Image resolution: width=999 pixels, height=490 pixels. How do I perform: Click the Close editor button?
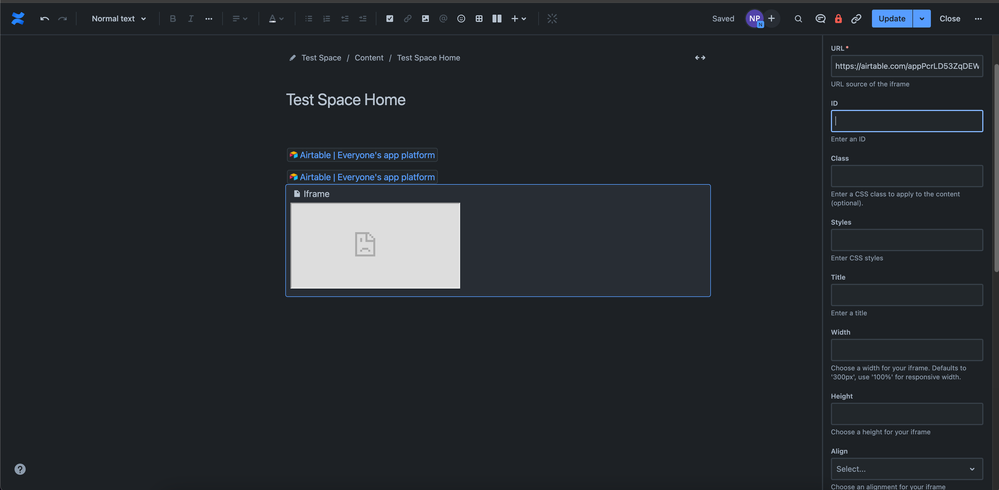pos(950,18)
